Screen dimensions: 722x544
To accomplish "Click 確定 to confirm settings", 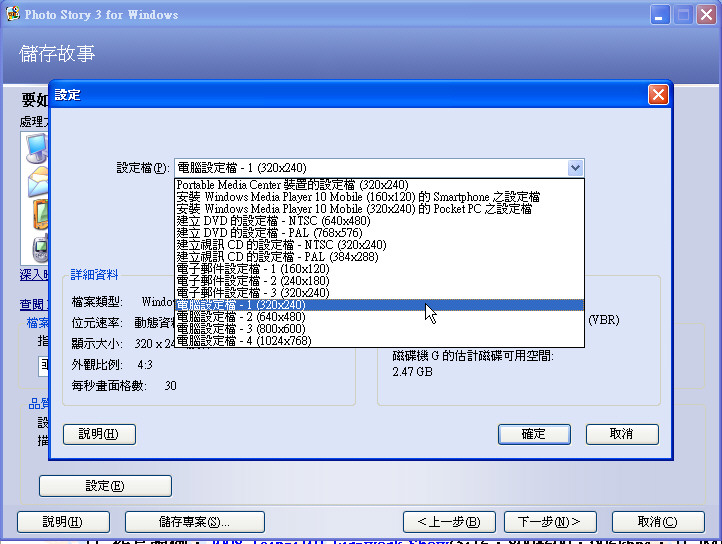I will (x=534, y=434).
